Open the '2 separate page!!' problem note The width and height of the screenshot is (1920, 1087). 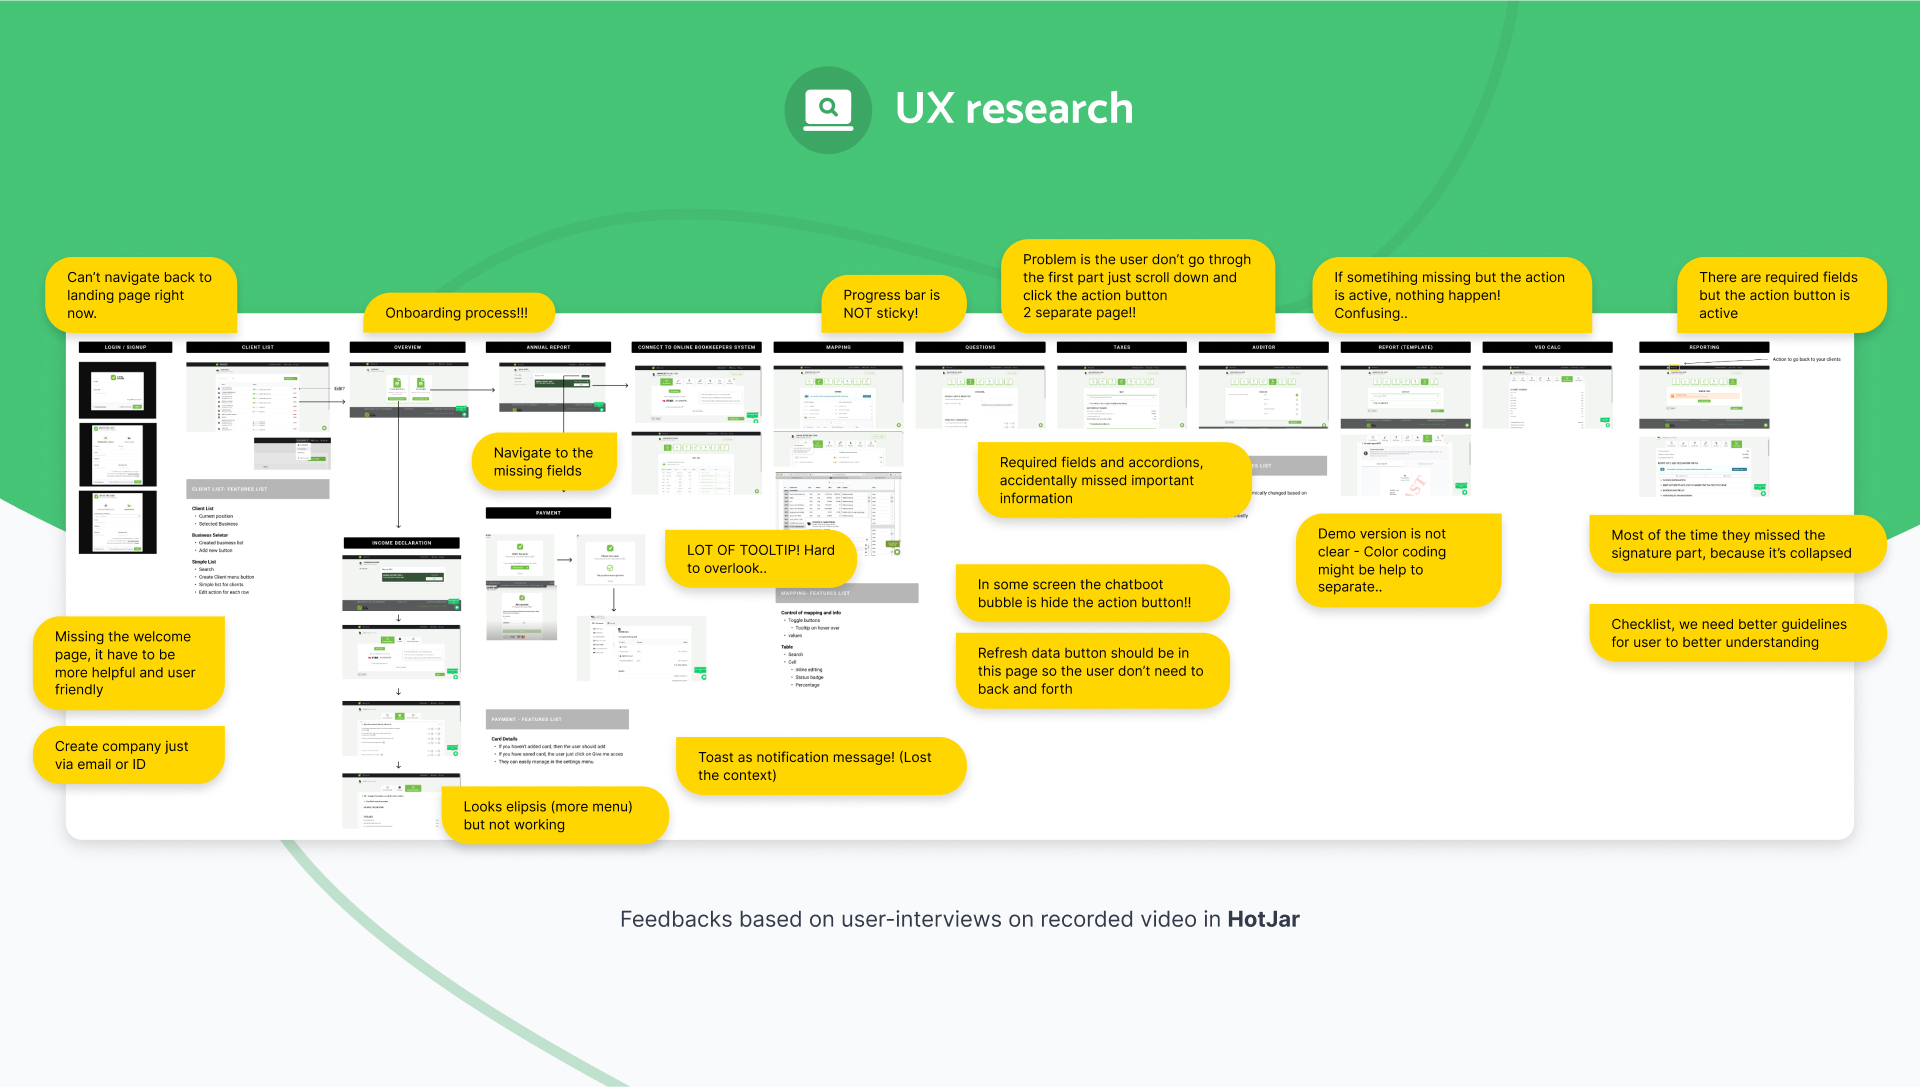[x=1138, y=286]
